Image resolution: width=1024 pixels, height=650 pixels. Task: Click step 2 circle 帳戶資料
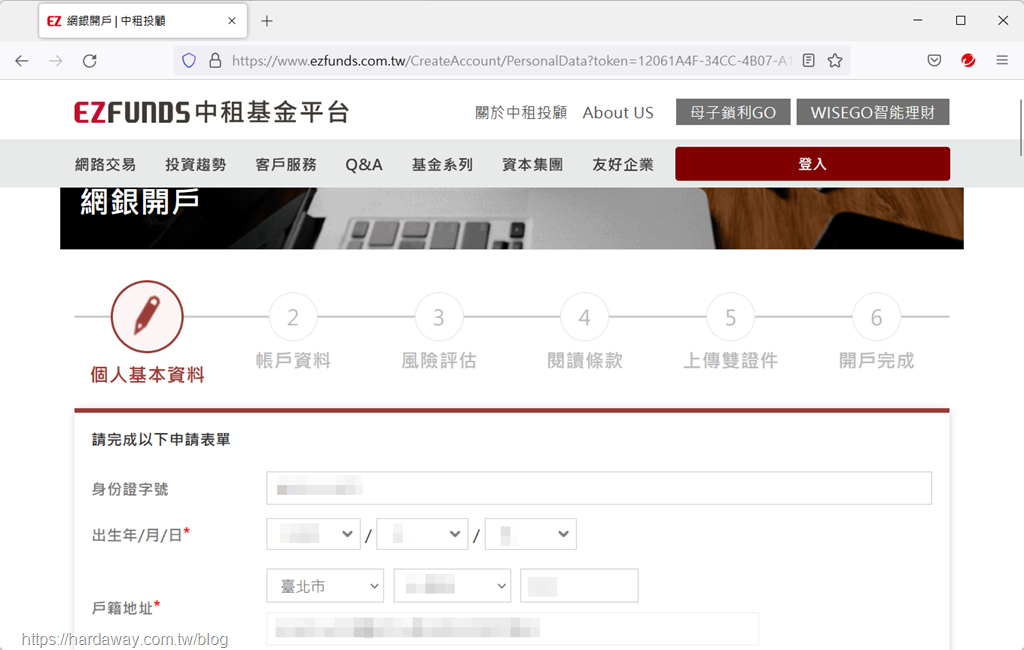293,317
